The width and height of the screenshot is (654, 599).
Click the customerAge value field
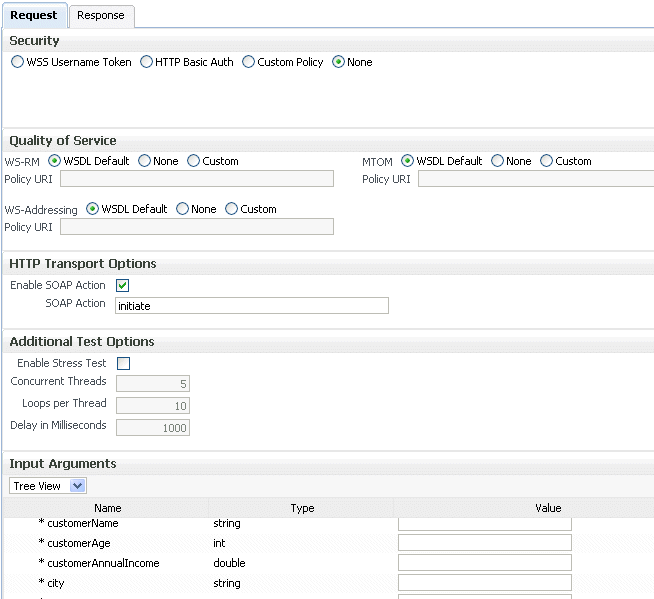485,543
